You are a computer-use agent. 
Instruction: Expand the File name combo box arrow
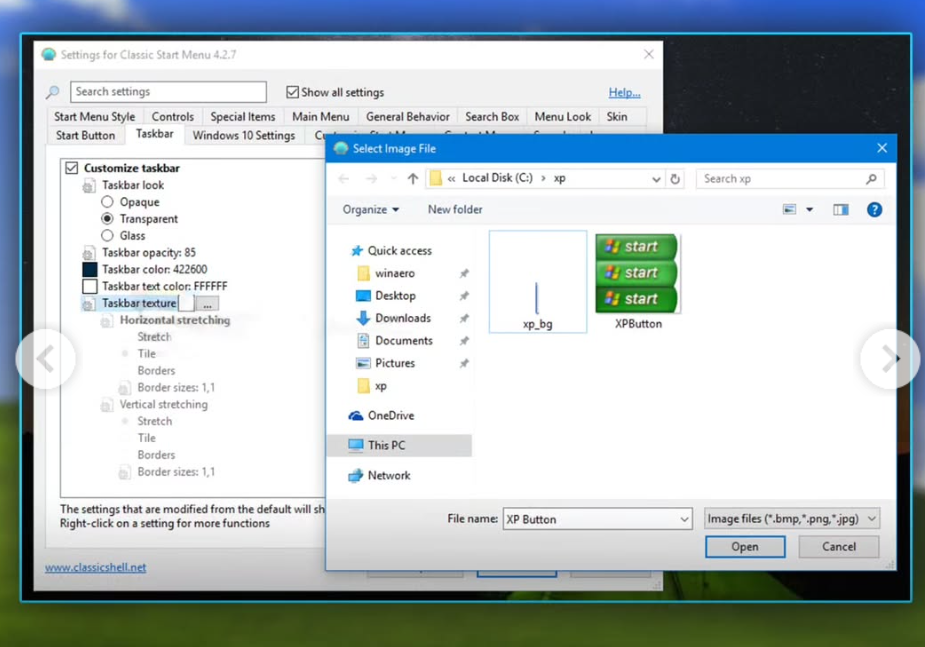tap(684, 520)
